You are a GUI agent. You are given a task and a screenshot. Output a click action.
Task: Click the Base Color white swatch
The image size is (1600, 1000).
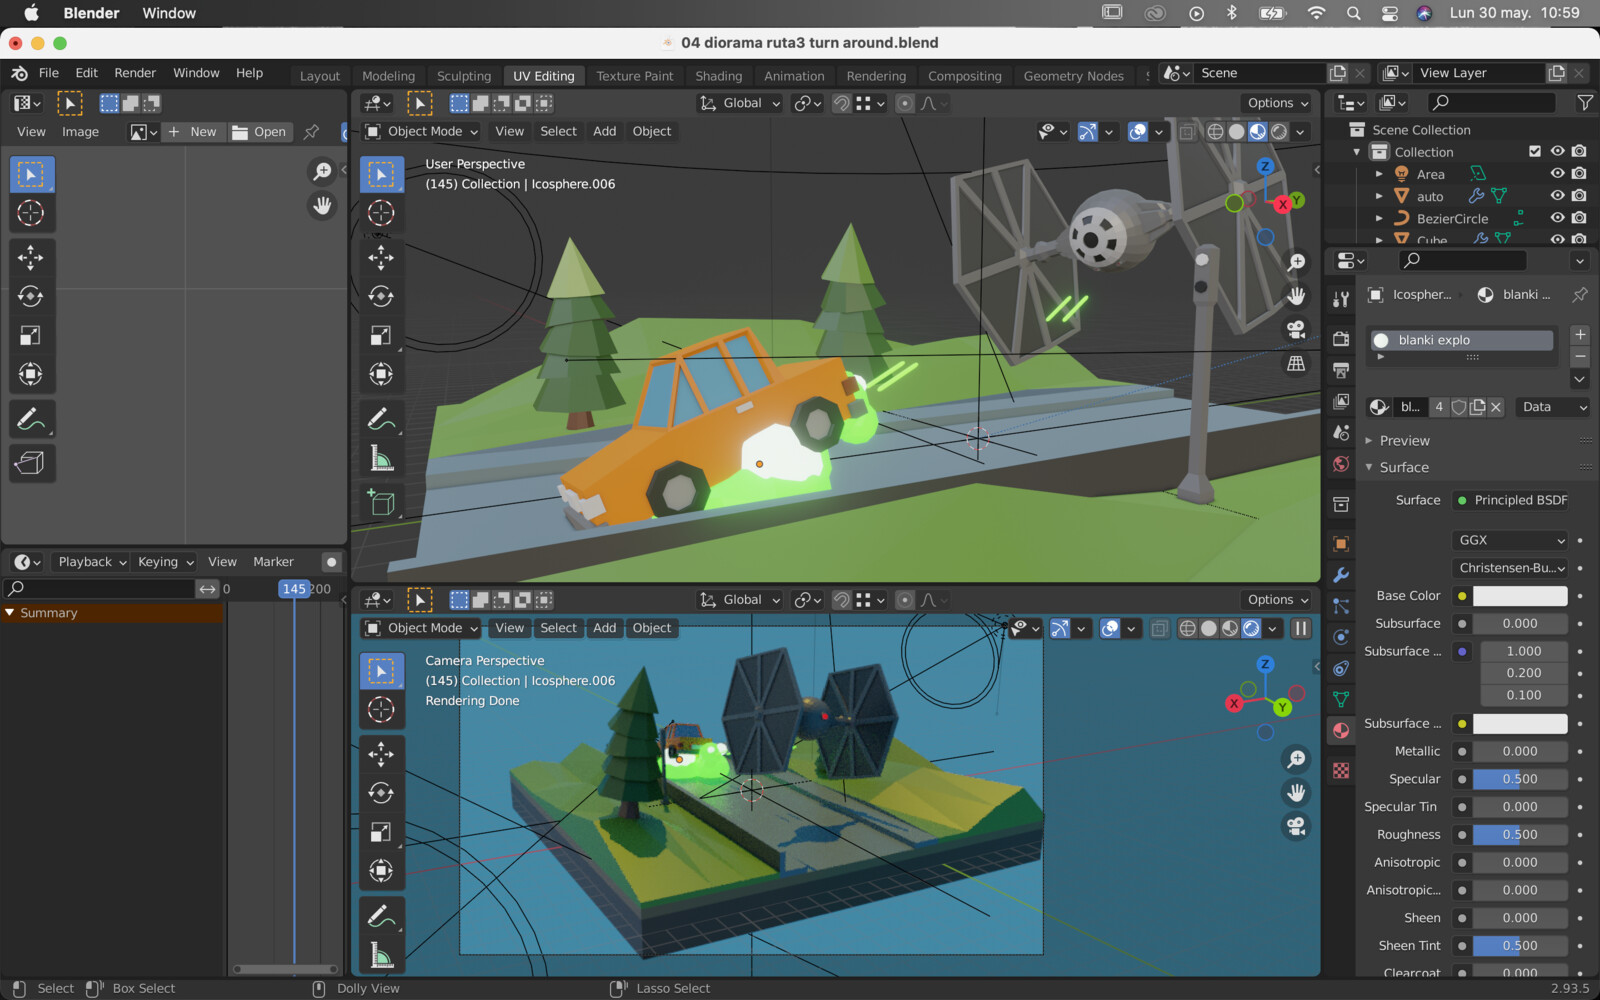pos(1520,596)
